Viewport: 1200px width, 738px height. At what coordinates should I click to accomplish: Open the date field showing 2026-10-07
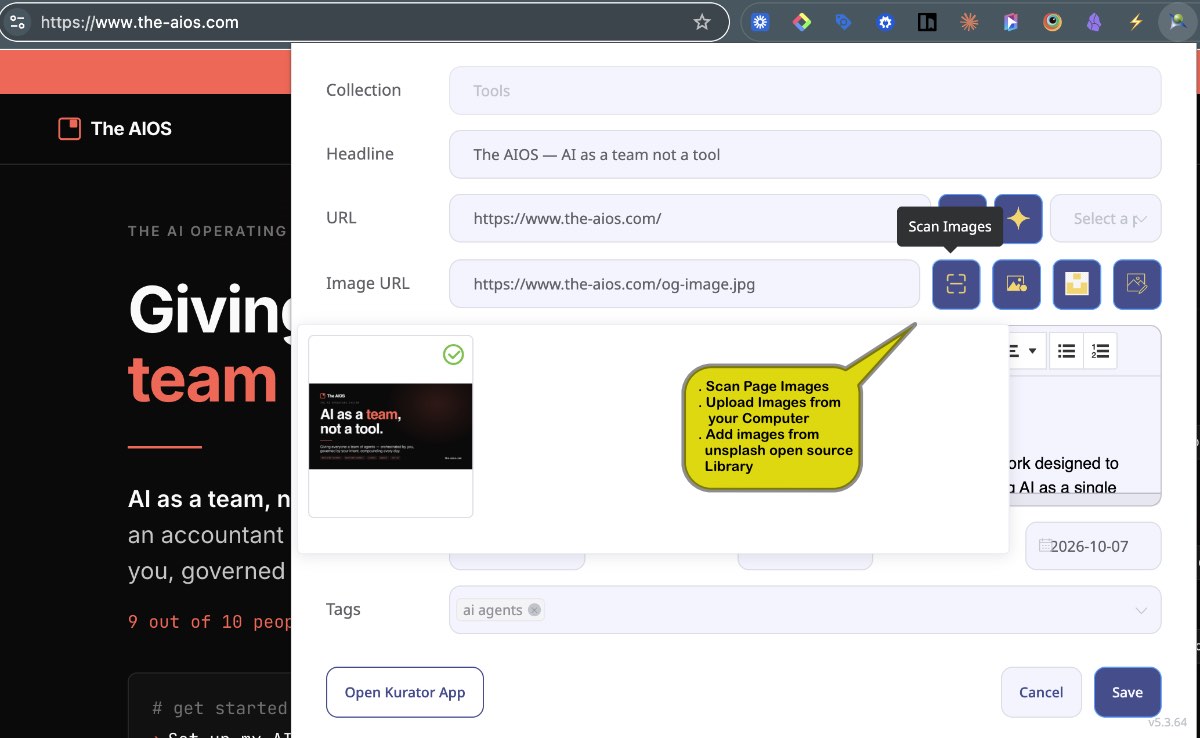tap(1093, 546)
